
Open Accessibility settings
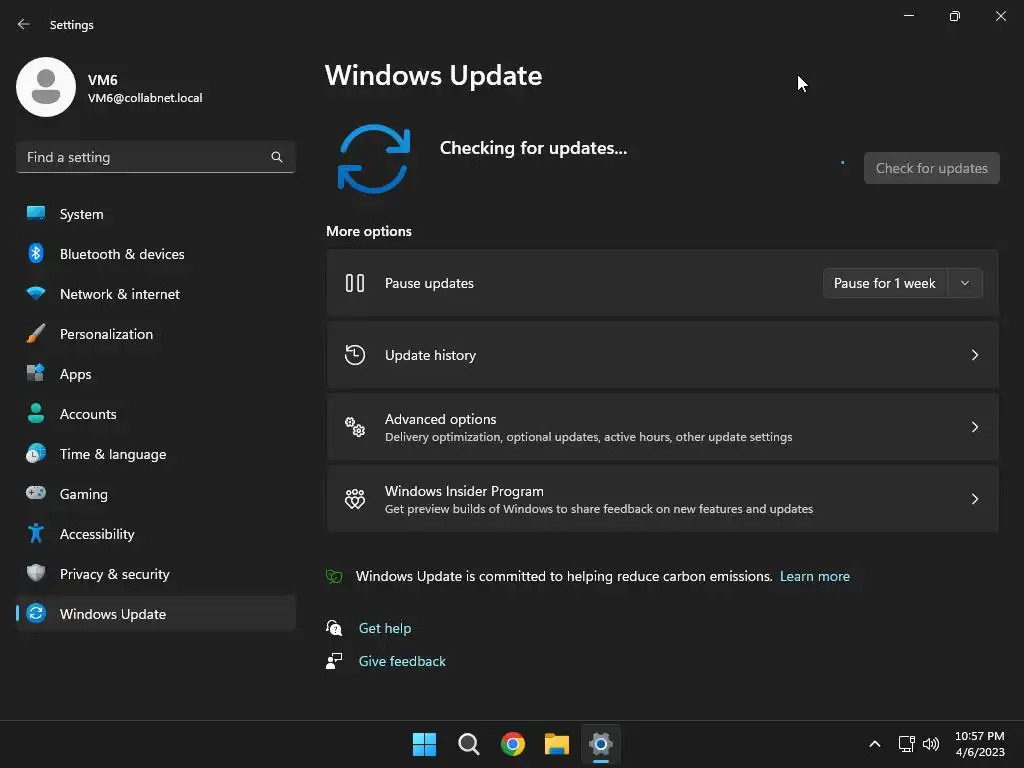tap(155, 534)
